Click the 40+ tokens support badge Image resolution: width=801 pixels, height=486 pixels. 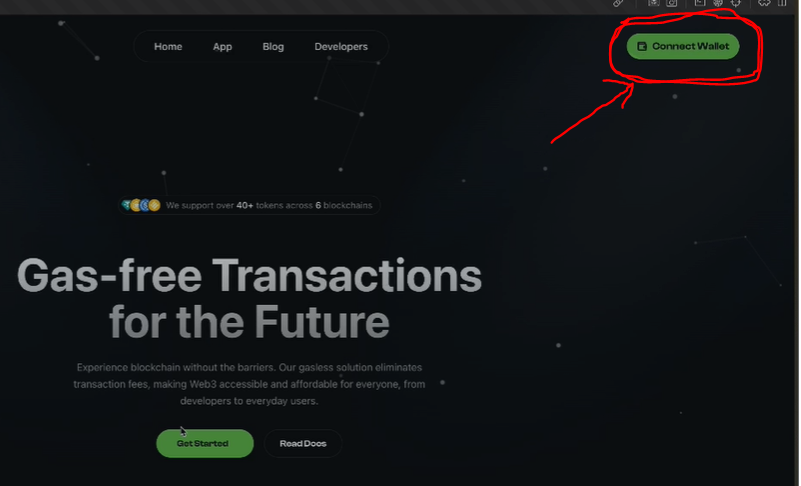(249, 205)
